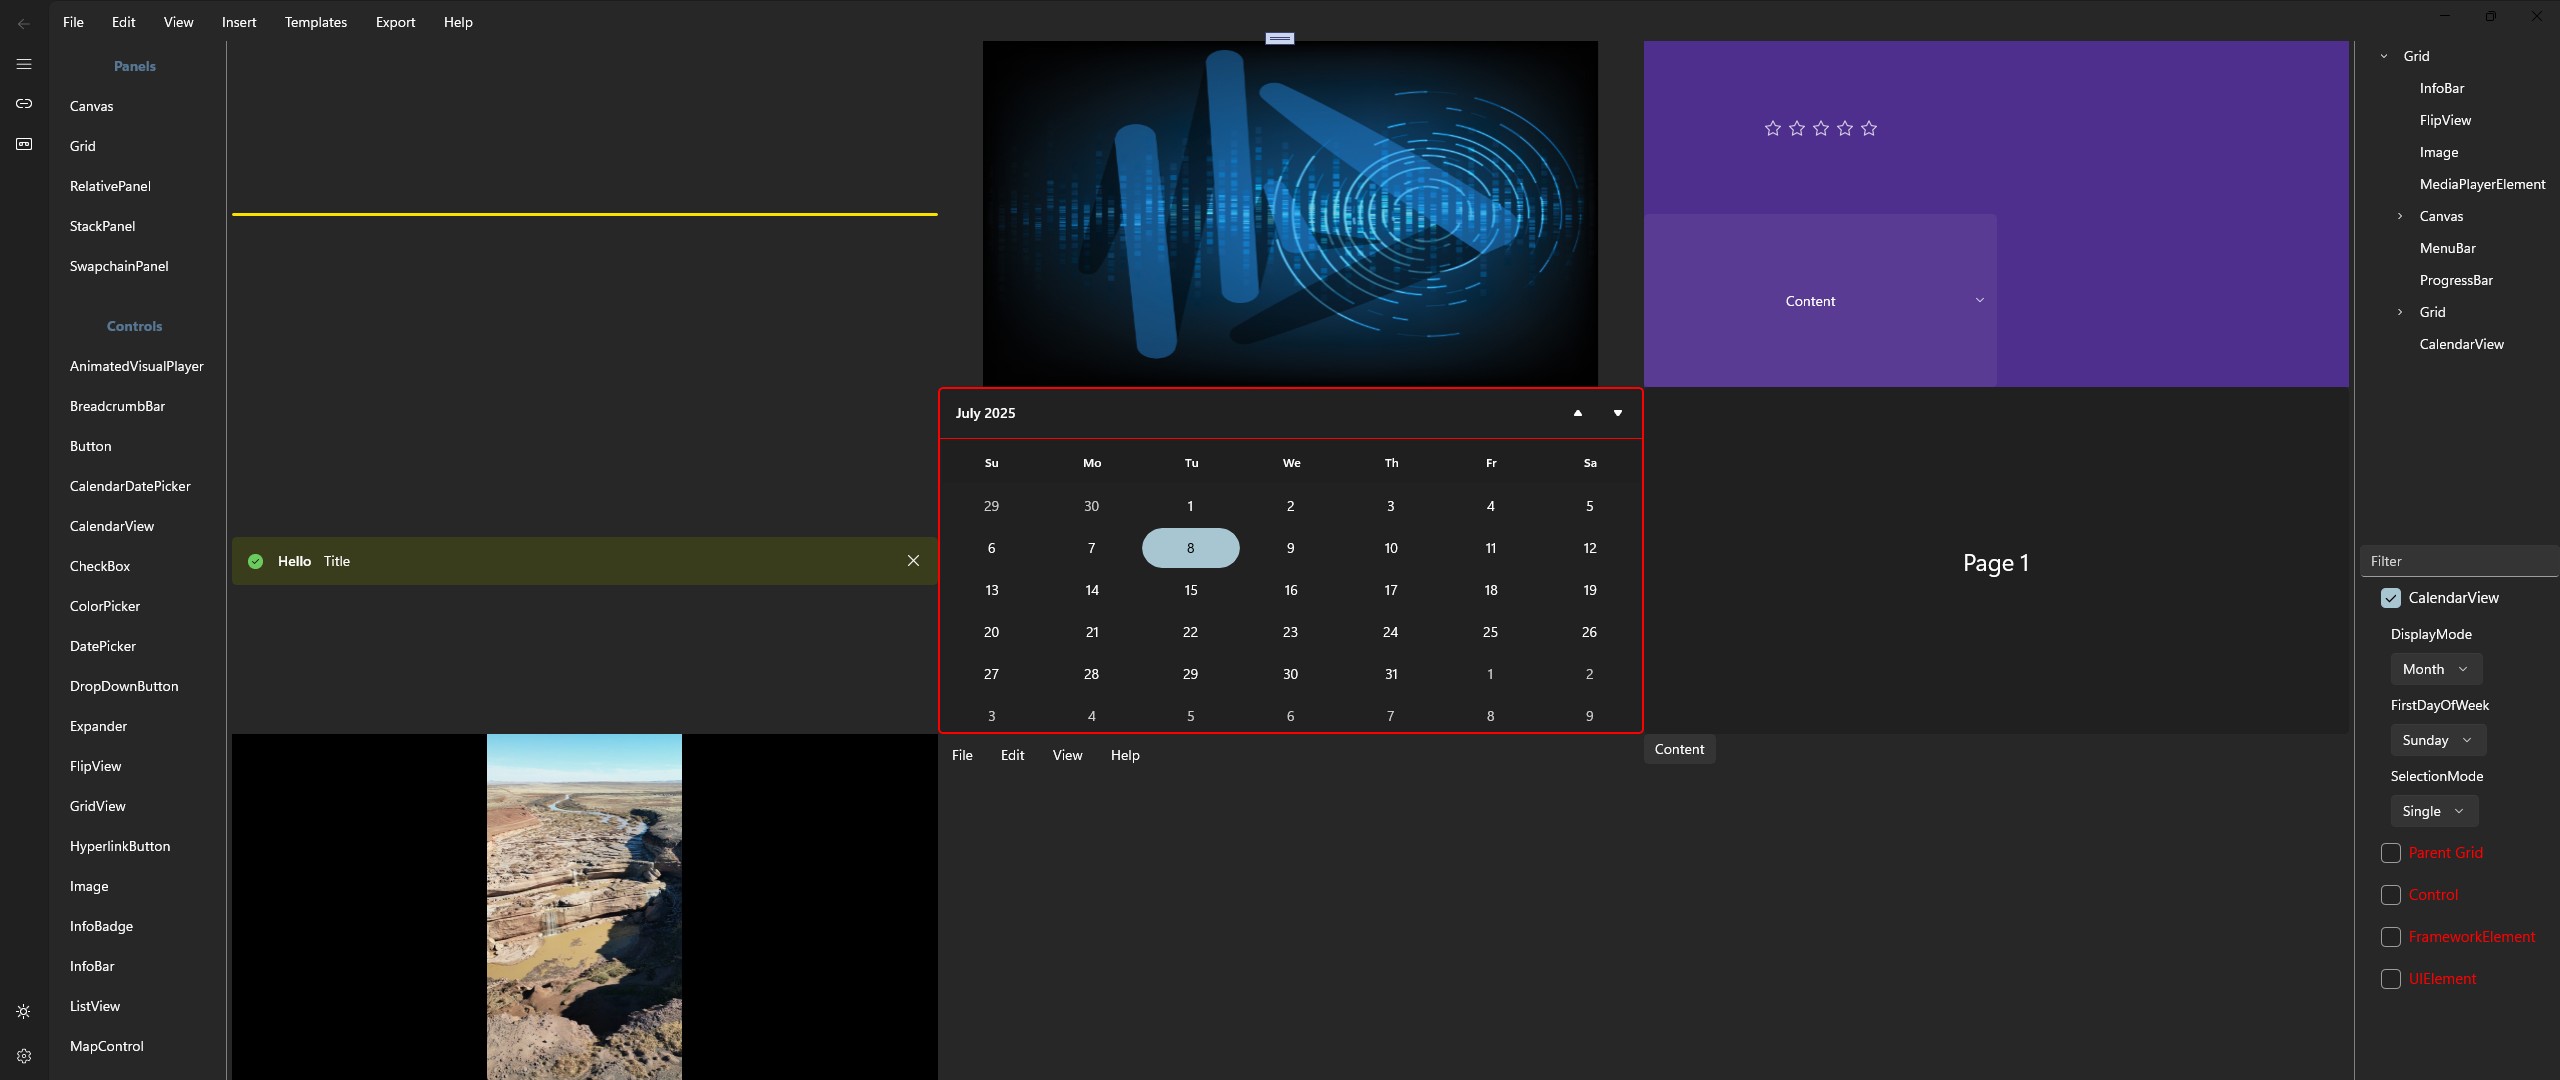This screenshot has height=1080, width=2560.
Task: Open settings with the gear icon
Action: (x=24, y=1056)
